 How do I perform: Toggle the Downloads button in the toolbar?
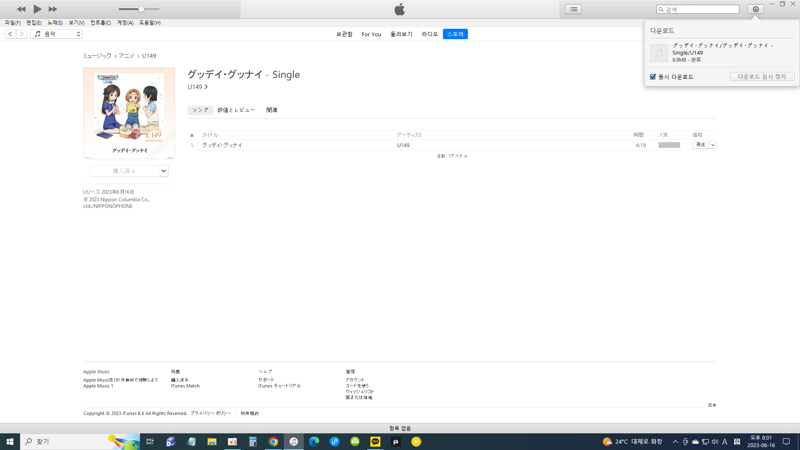tap(756, 9)
